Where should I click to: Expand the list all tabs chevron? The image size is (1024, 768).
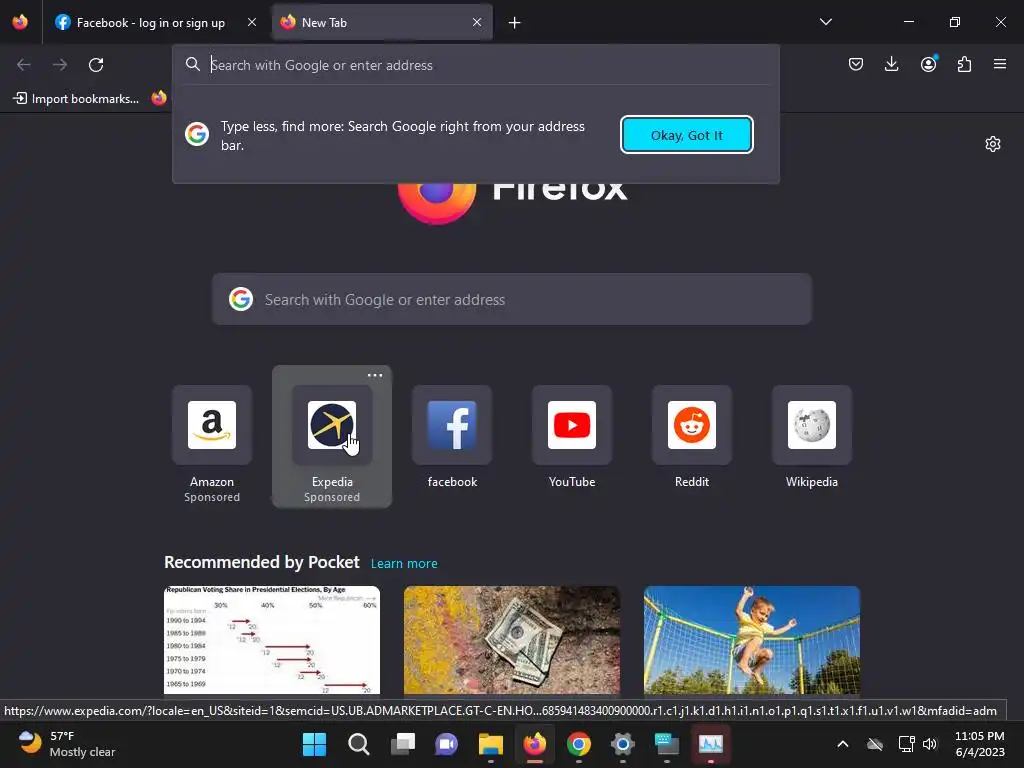pos(825,22)
